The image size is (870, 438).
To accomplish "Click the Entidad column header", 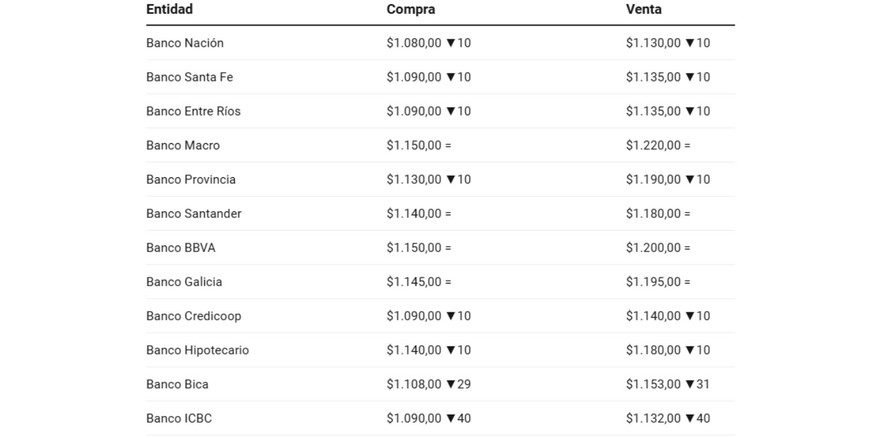I will (x=169, y=9).
